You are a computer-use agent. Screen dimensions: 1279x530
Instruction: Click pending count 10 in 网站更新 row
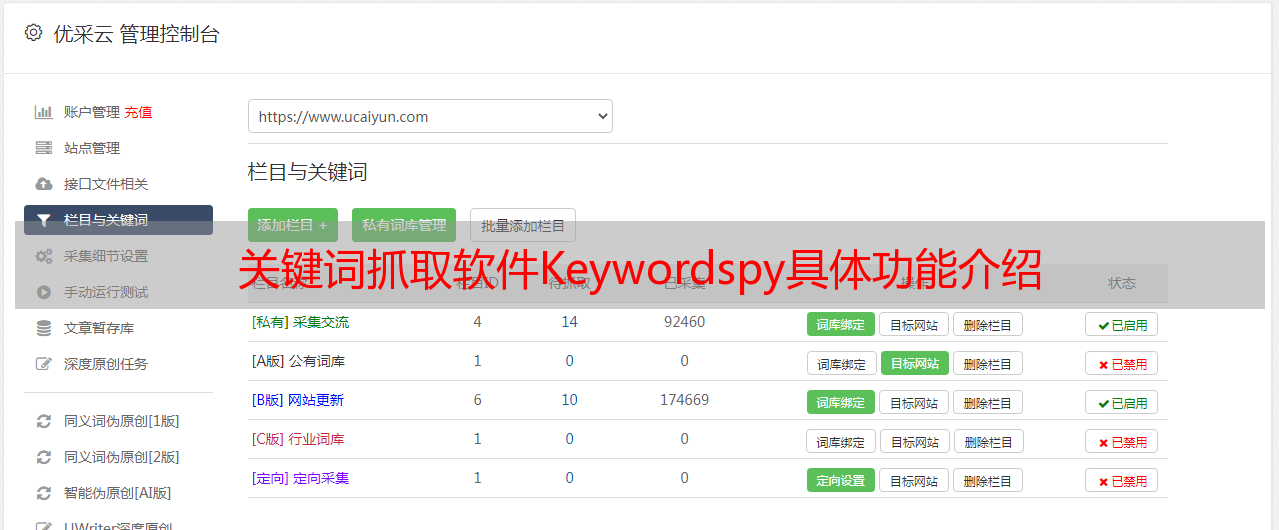pyautogui.click(x=569, y=400)
